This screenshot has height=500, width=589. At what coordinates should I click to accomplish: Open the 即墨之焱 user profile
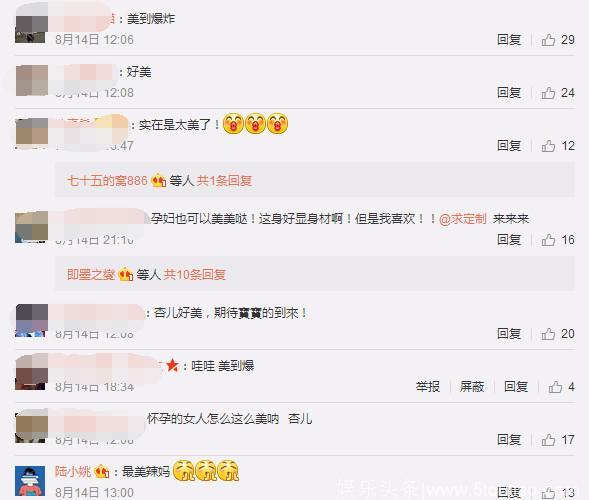[x=91, y=275]
